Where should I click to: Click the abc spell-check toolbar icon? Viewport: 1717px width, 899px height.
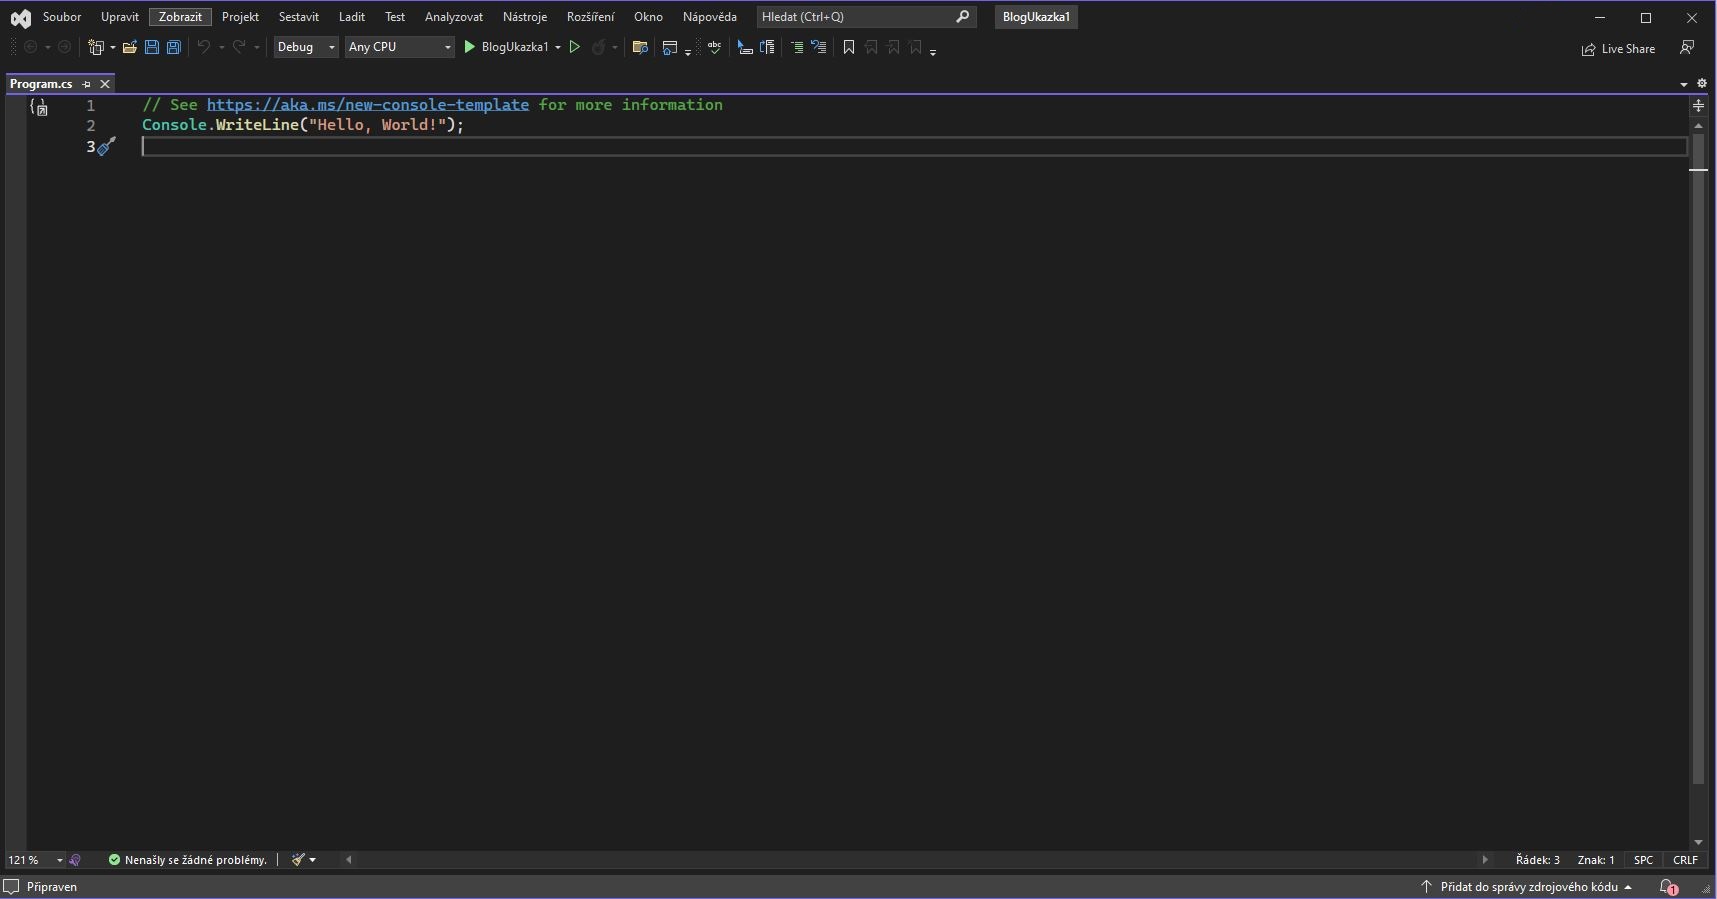[714, 47]
